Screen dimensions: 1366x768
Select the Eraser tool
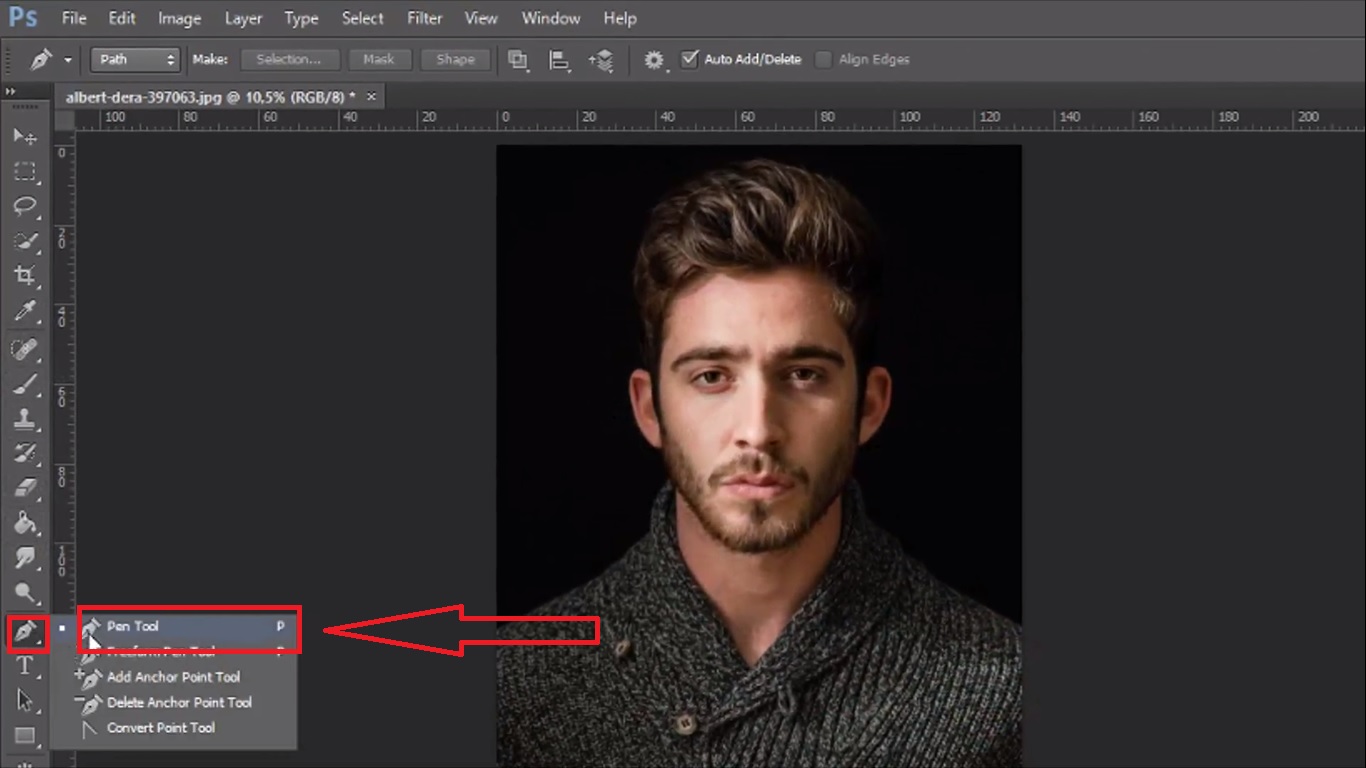[x=25, y=488]
